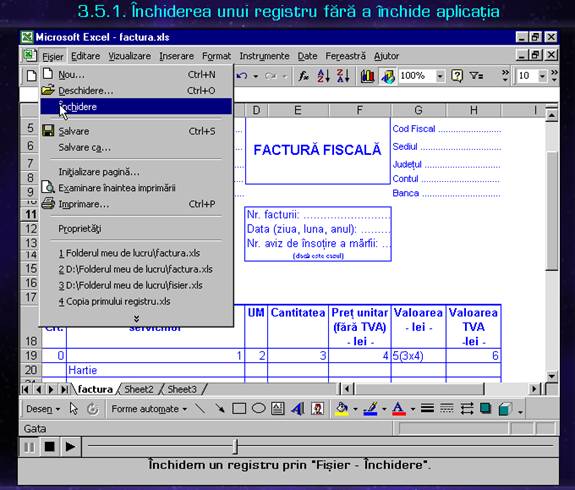Screen dimensions: 575x490
Task: Select the Hartie cell in row 20
Action: coord(155,370)
